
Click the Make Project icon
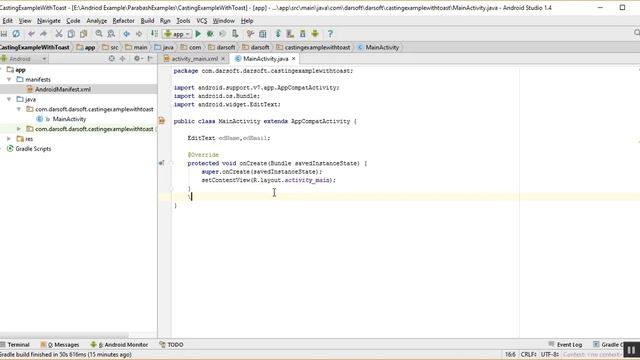pos(154,34)
